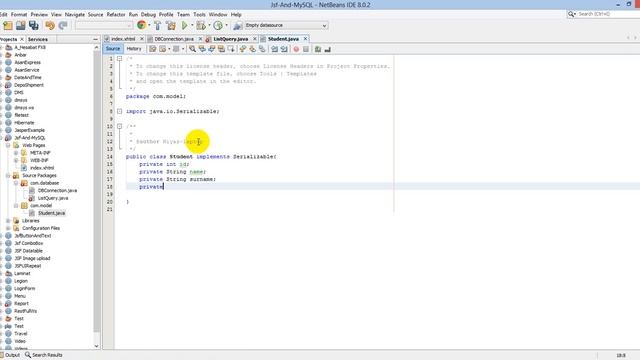Open the Source menu
The image size is (640, 360).
tap(96, 14)
